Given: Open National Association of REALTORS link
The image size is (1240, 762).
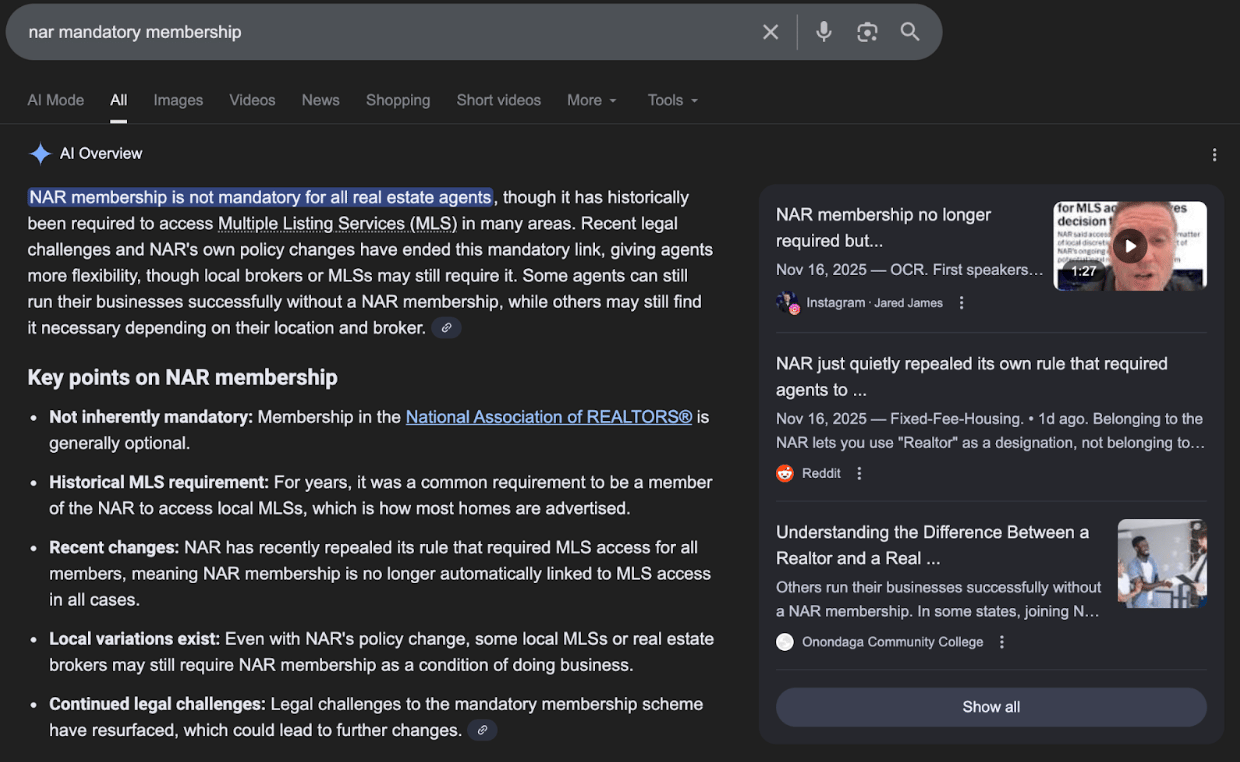Looking at the screenshot, I should point(549,417).
